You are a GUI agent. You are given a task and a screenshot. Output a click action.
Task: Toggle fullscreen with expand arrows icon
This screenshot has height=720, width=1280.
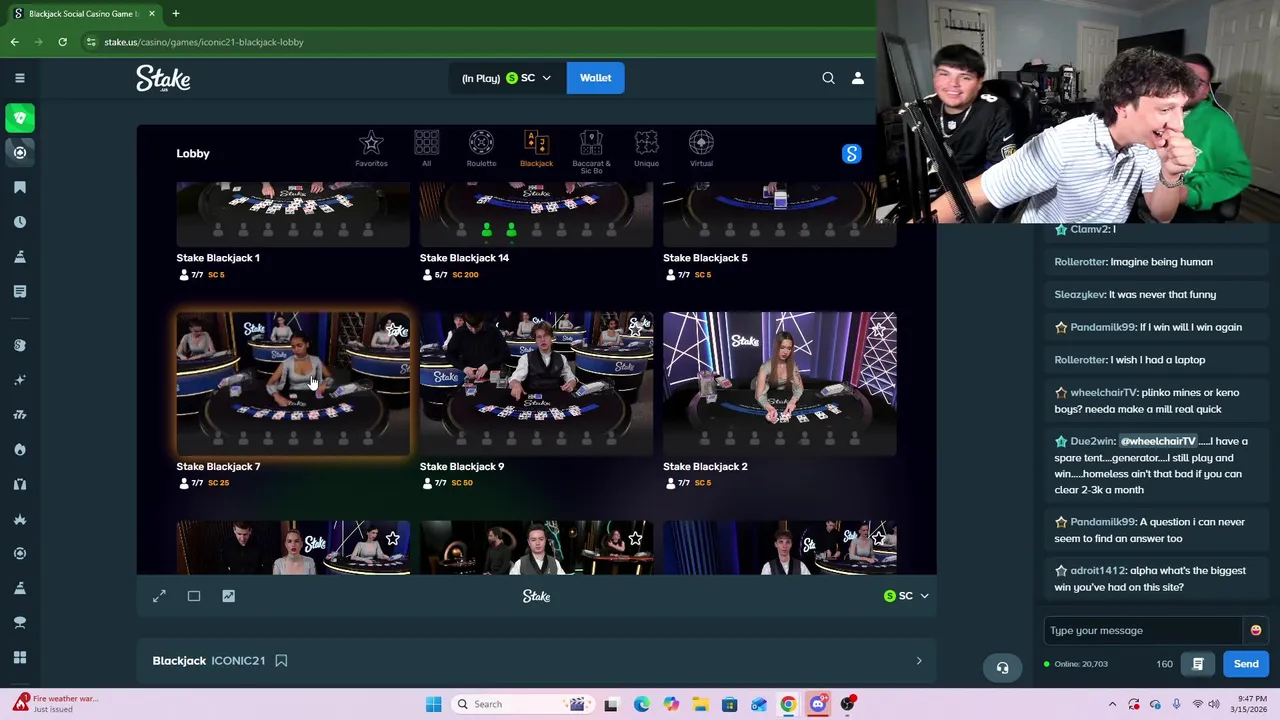(x=159, y=596)
